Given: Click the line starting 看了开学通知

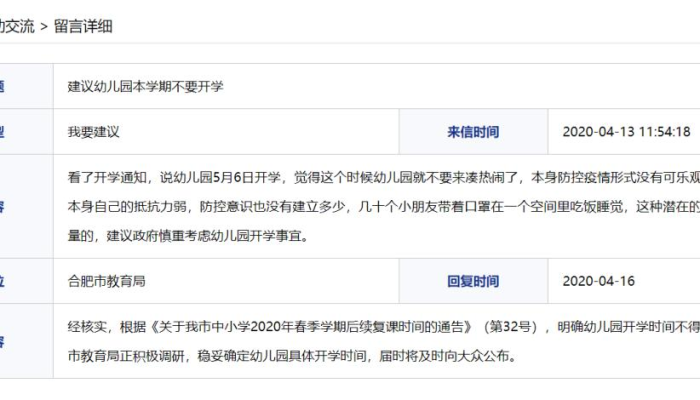Looking at the screenshot, I should coord(383,178).
